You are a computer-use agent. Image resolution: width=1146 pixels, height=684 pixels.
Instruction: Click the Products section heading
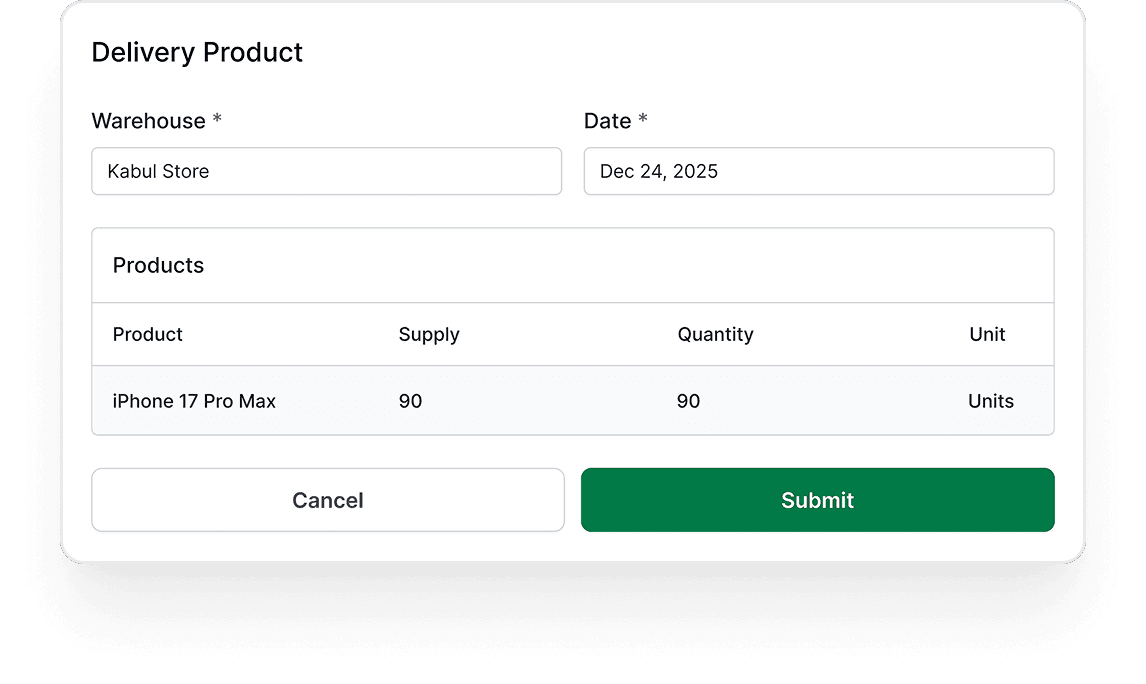click(158, 265)
